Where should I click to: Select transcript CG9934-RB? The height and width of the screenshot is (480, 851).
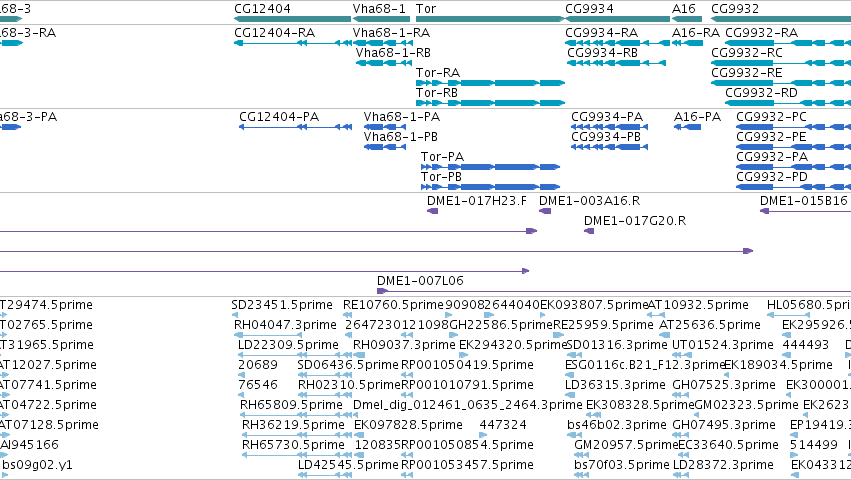tap(602, 53)
